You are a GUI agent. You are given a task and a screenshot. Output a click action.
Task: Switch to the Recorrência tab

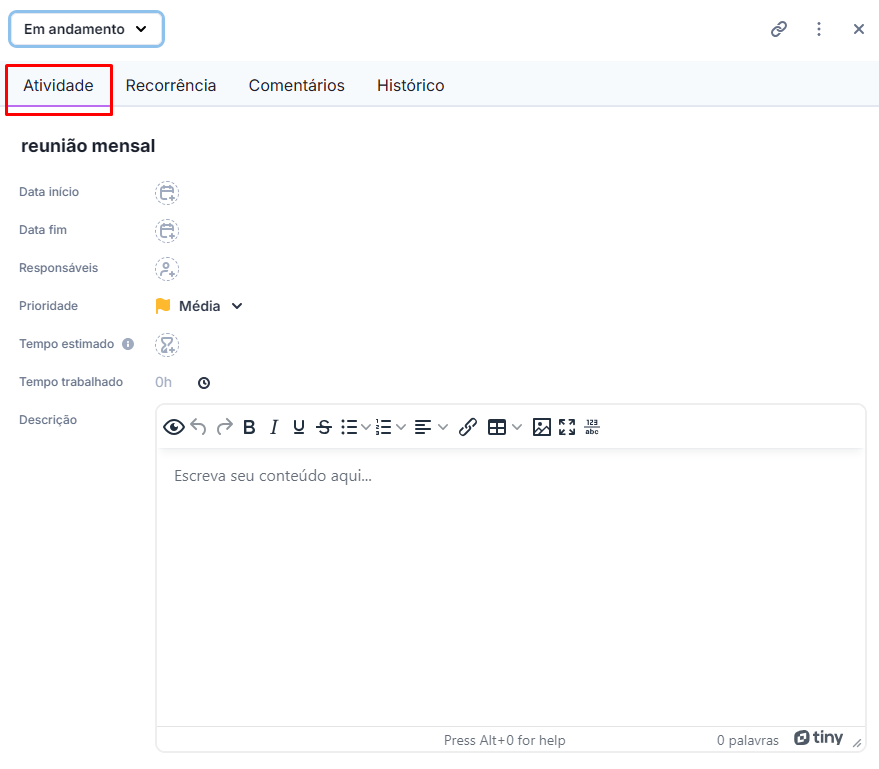click(170, 85)
